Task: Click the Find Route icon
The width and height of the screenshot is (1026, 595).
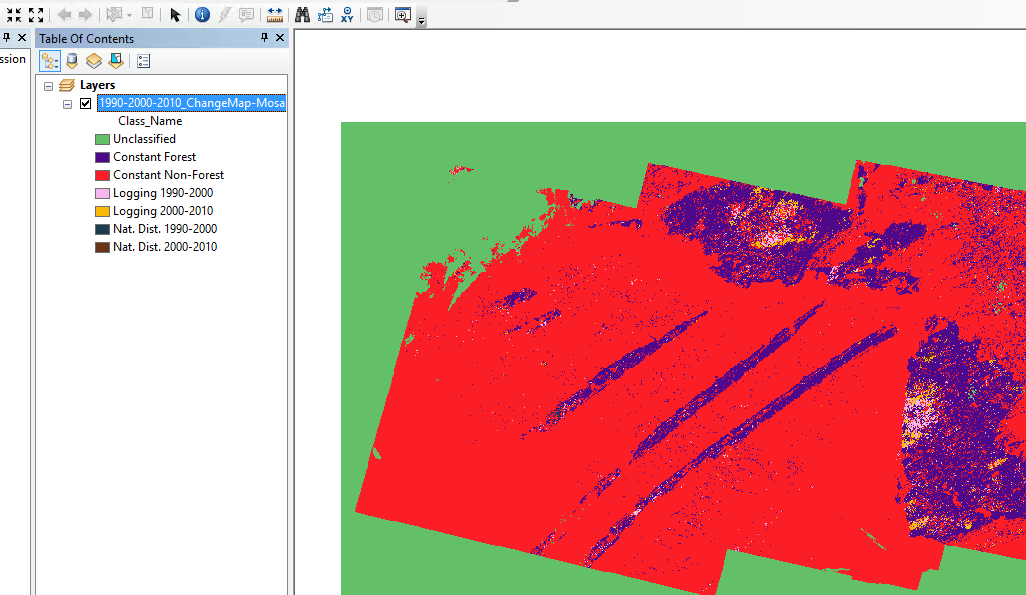Action: 325,15
